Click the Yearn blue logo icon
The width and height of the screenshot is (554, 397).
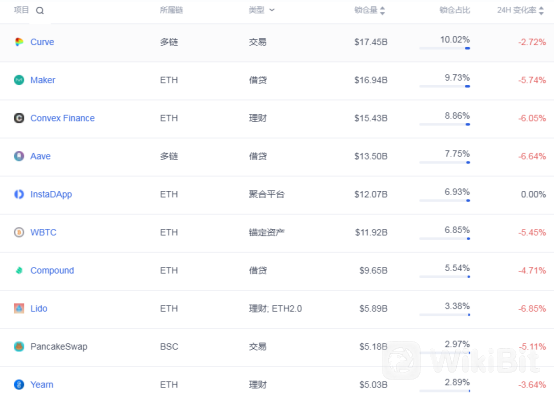[19, 385]
